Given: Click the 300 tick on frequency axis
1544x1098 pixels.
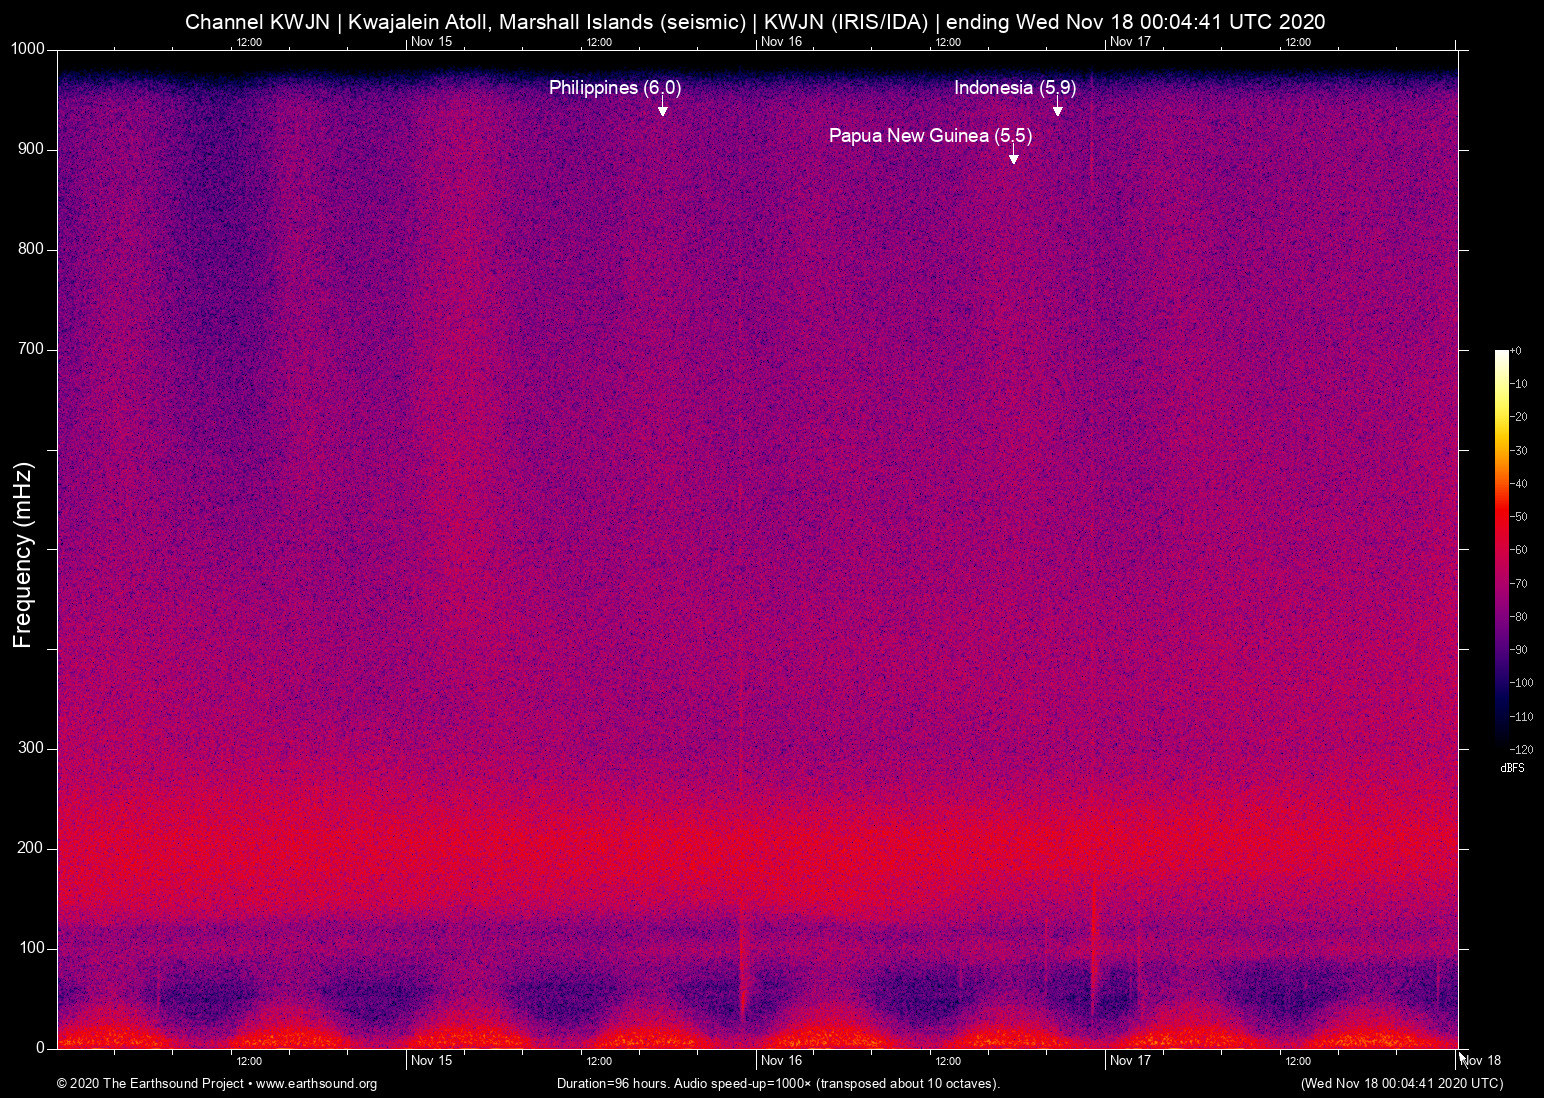Looking at the screenshot, I should tap(31, 748).
